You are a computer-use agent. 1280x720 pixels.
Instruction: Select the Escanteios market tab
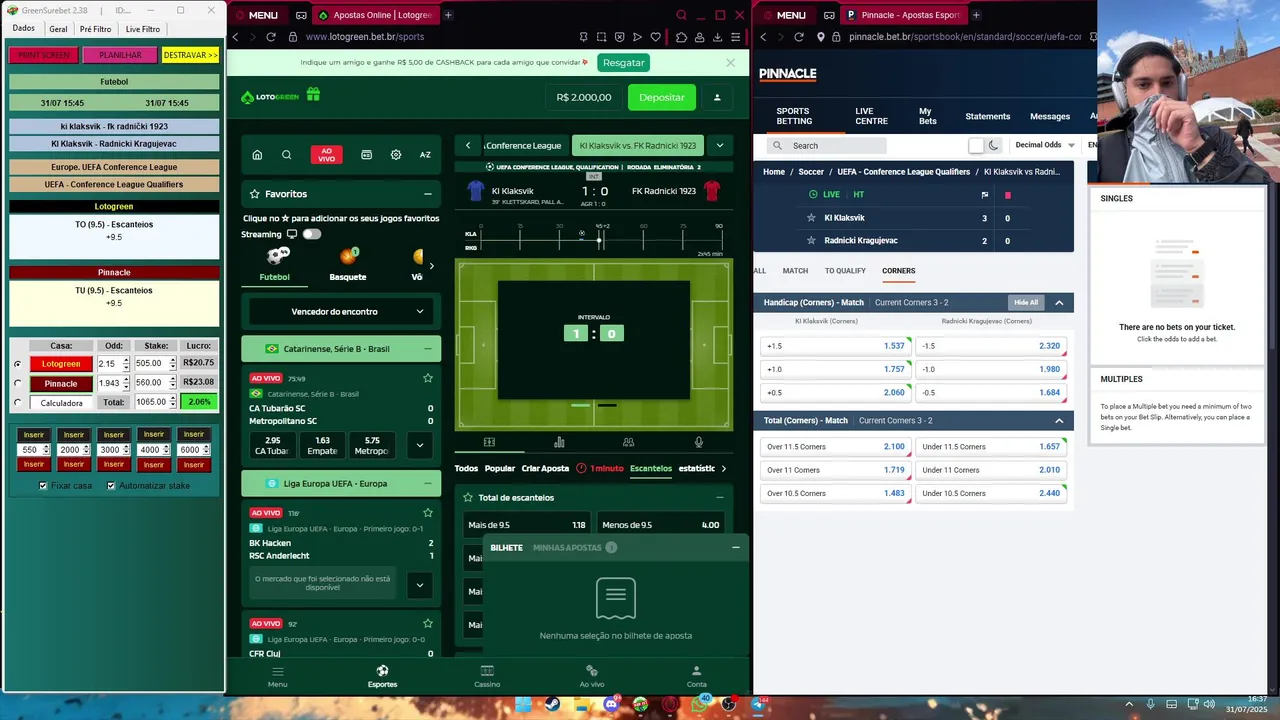651,468
